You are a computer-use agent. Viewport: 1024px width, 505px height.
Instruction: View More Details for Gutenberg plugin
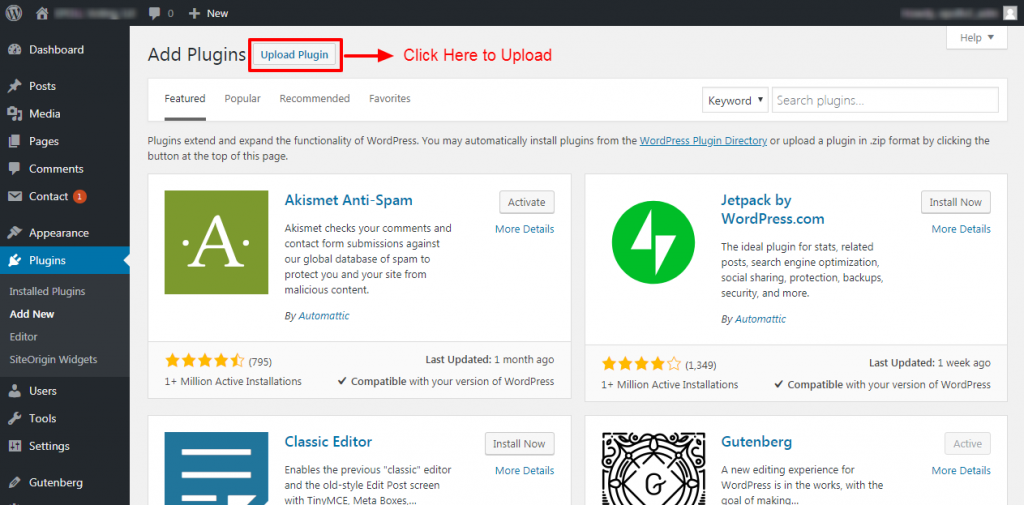pyautogui.click(x=961, y=470)
